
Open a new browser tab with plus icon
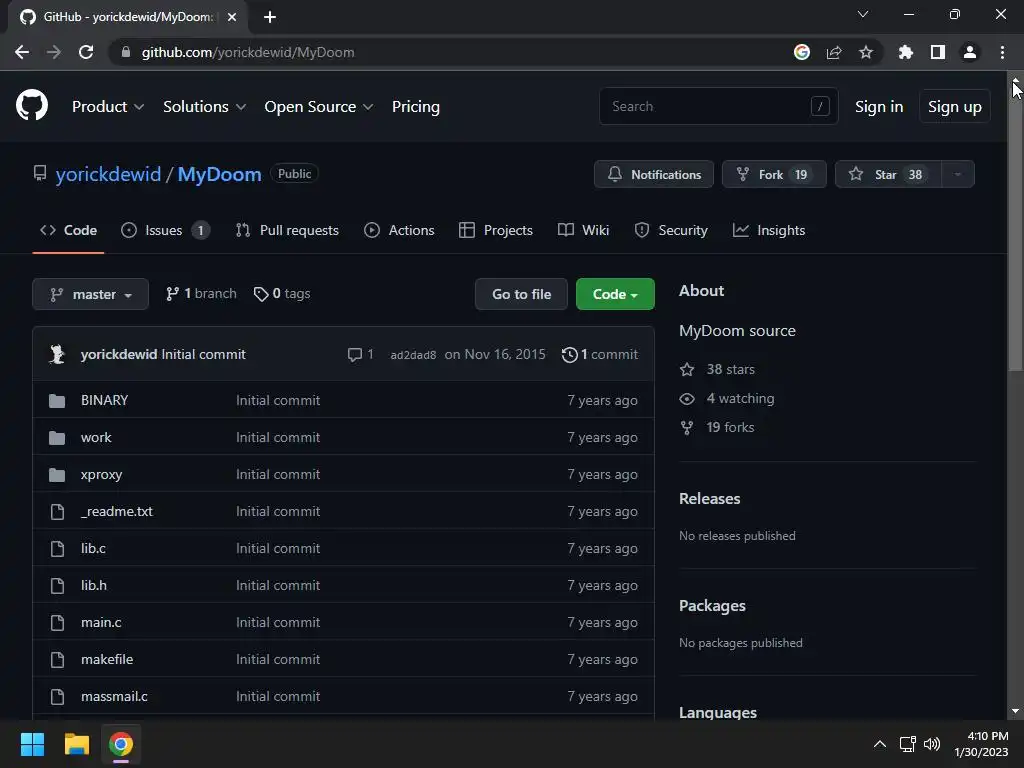270,17
